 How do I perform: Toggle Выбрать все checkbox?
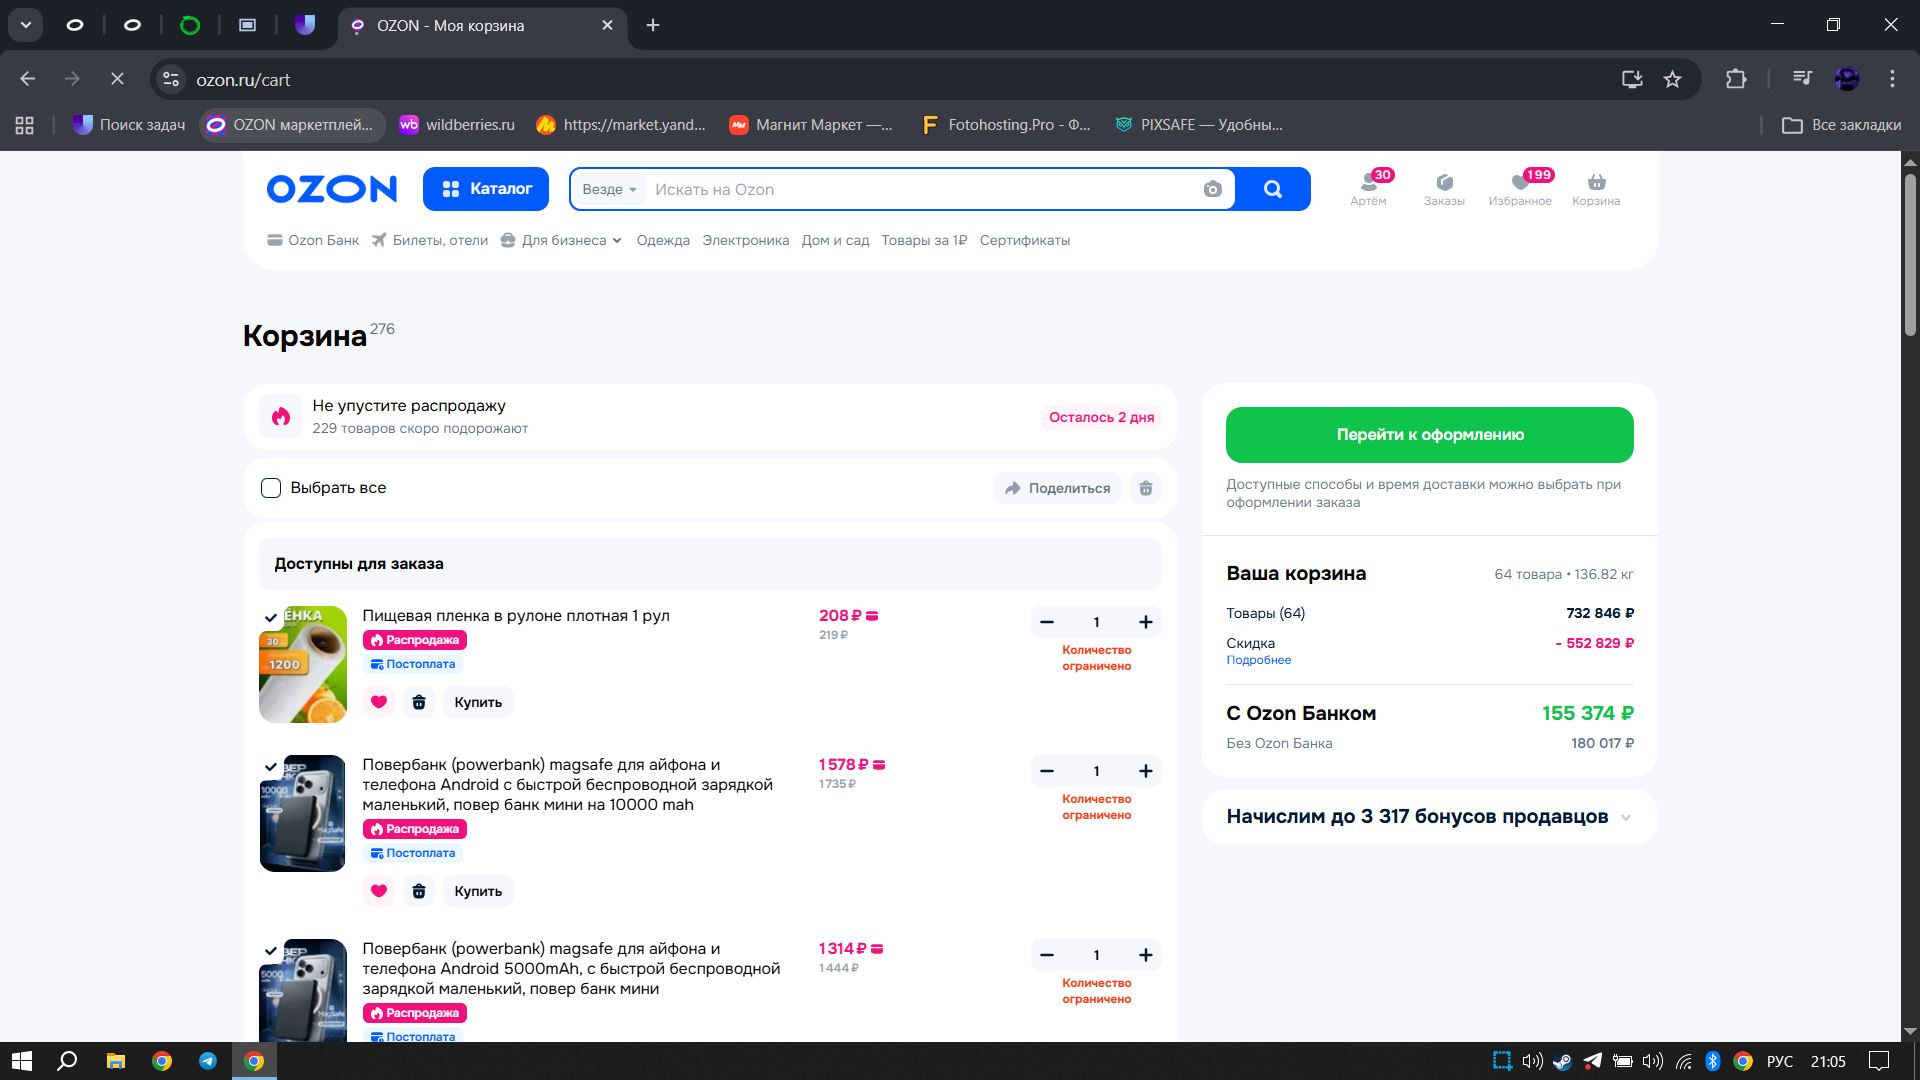271,488
